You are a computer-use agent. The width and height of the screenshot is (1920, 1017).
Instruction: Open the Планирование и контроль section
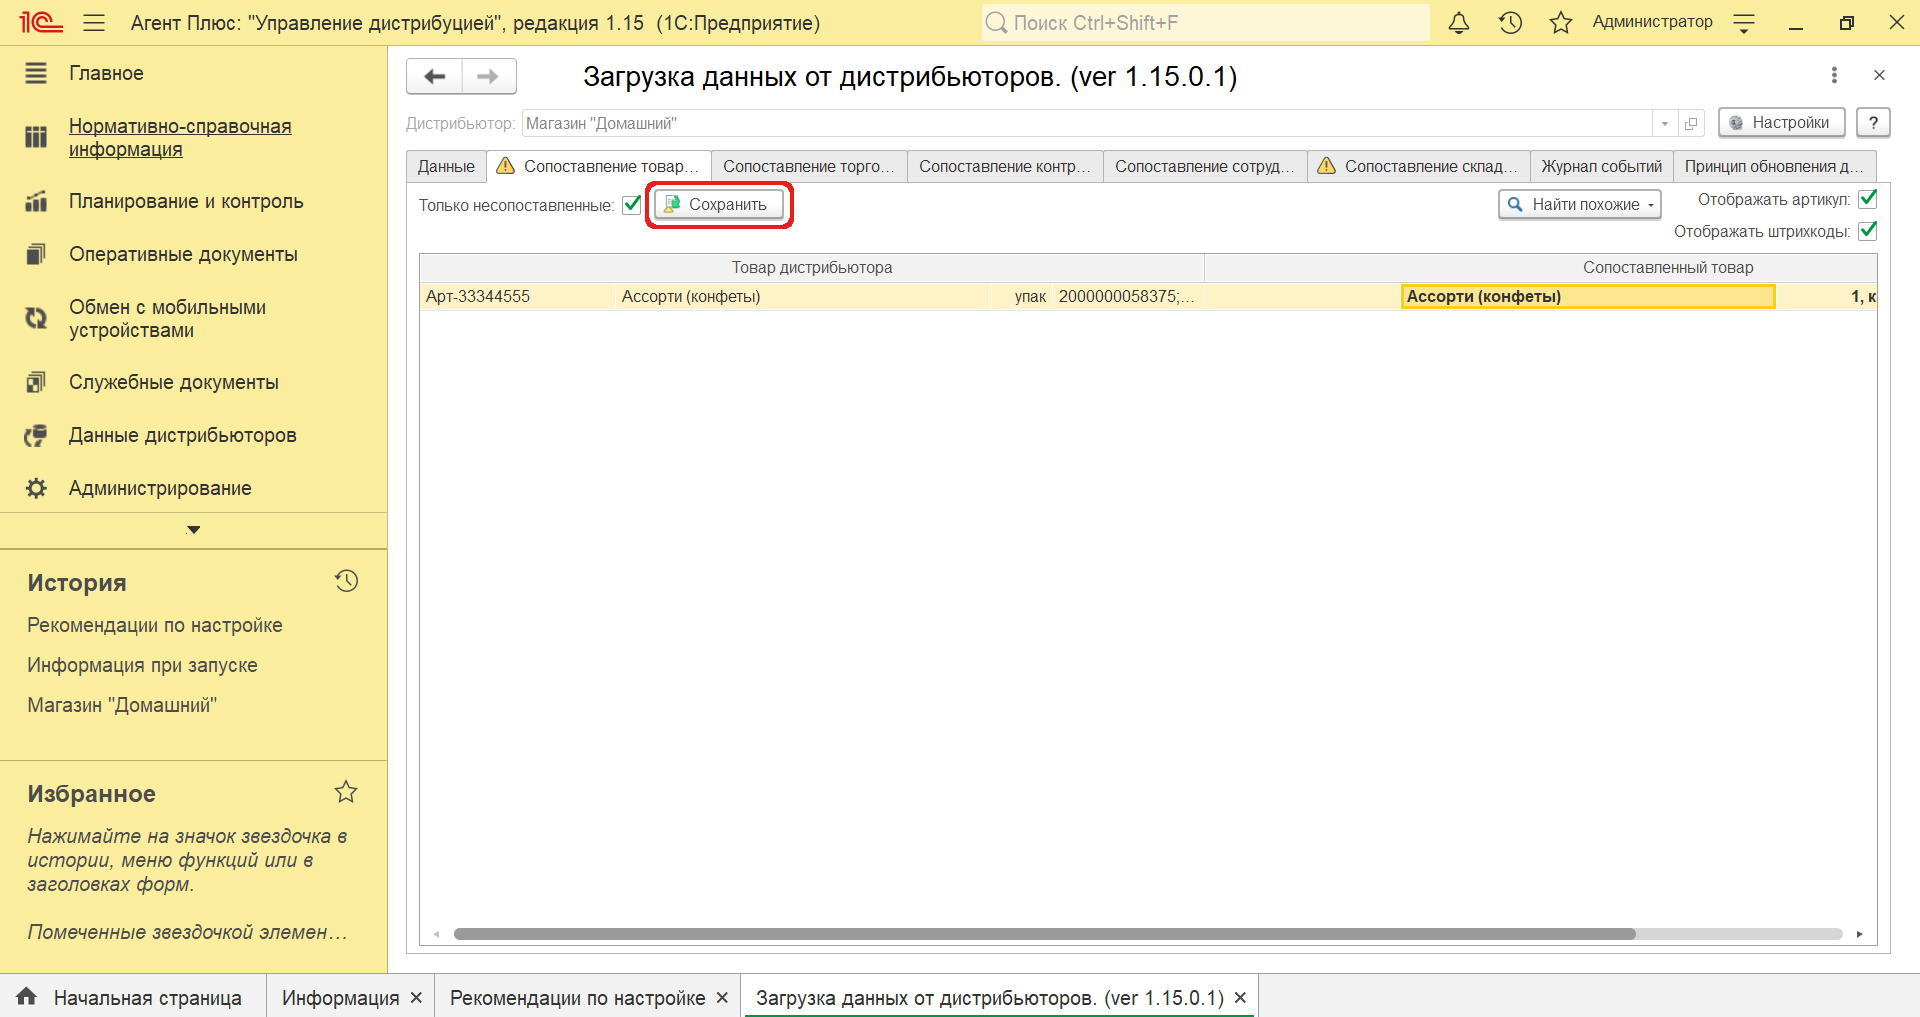point(186,201)
